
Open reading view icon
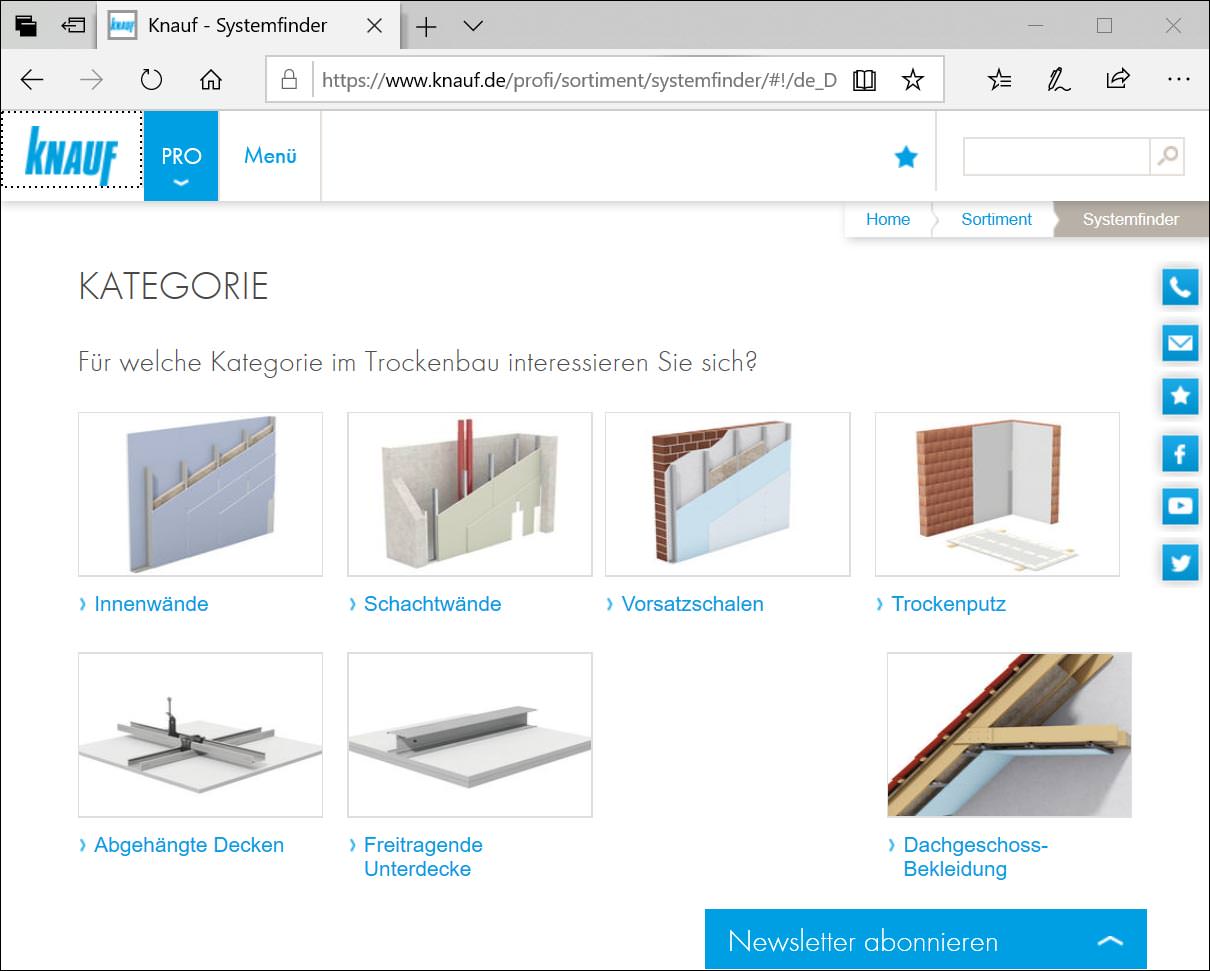tap(864, 80)
